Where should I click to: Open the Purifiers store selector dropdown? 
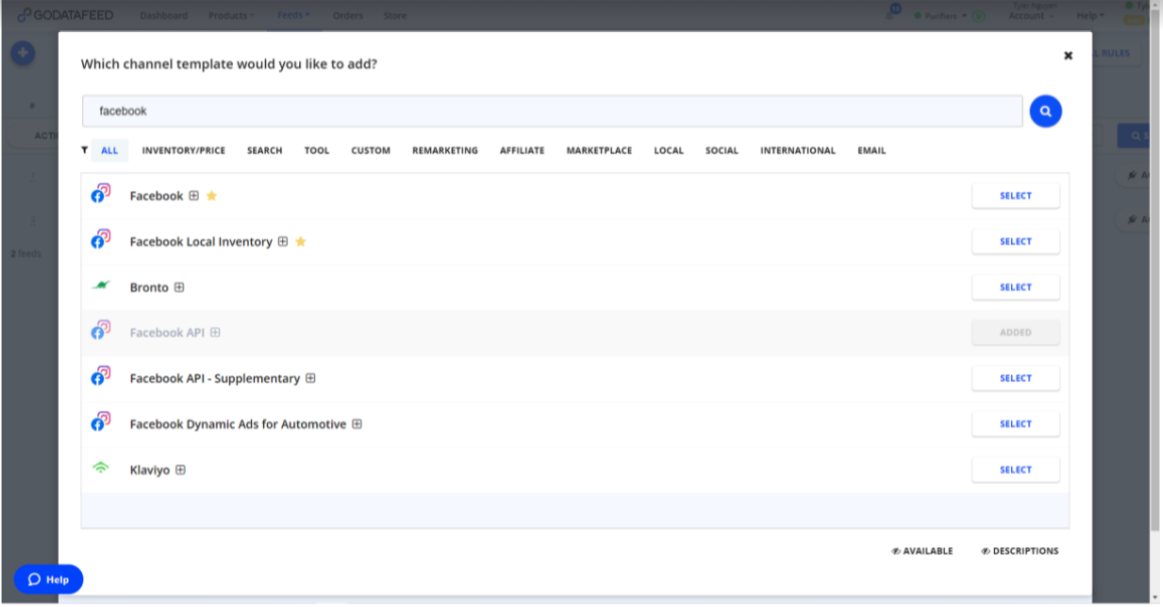click(x=940, y=16)
